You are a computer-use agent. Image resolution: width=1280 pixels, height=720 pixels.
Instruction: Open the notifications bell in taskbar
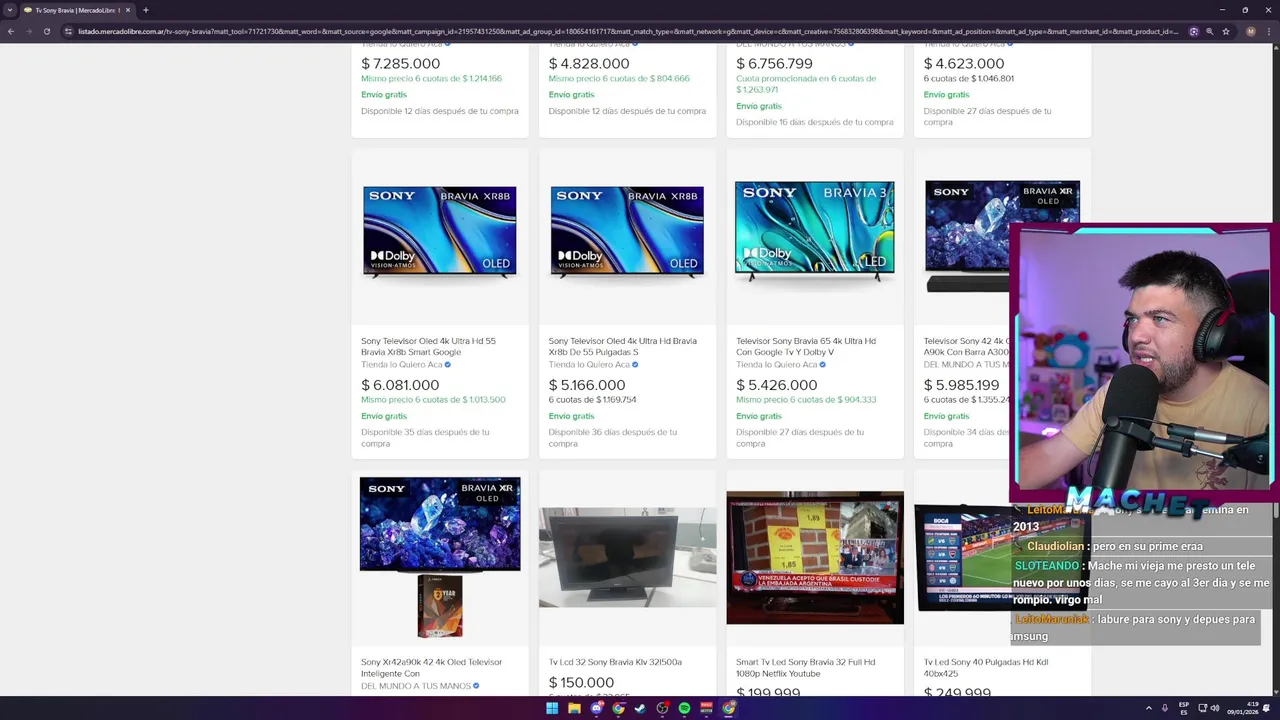coord(1266,708)
